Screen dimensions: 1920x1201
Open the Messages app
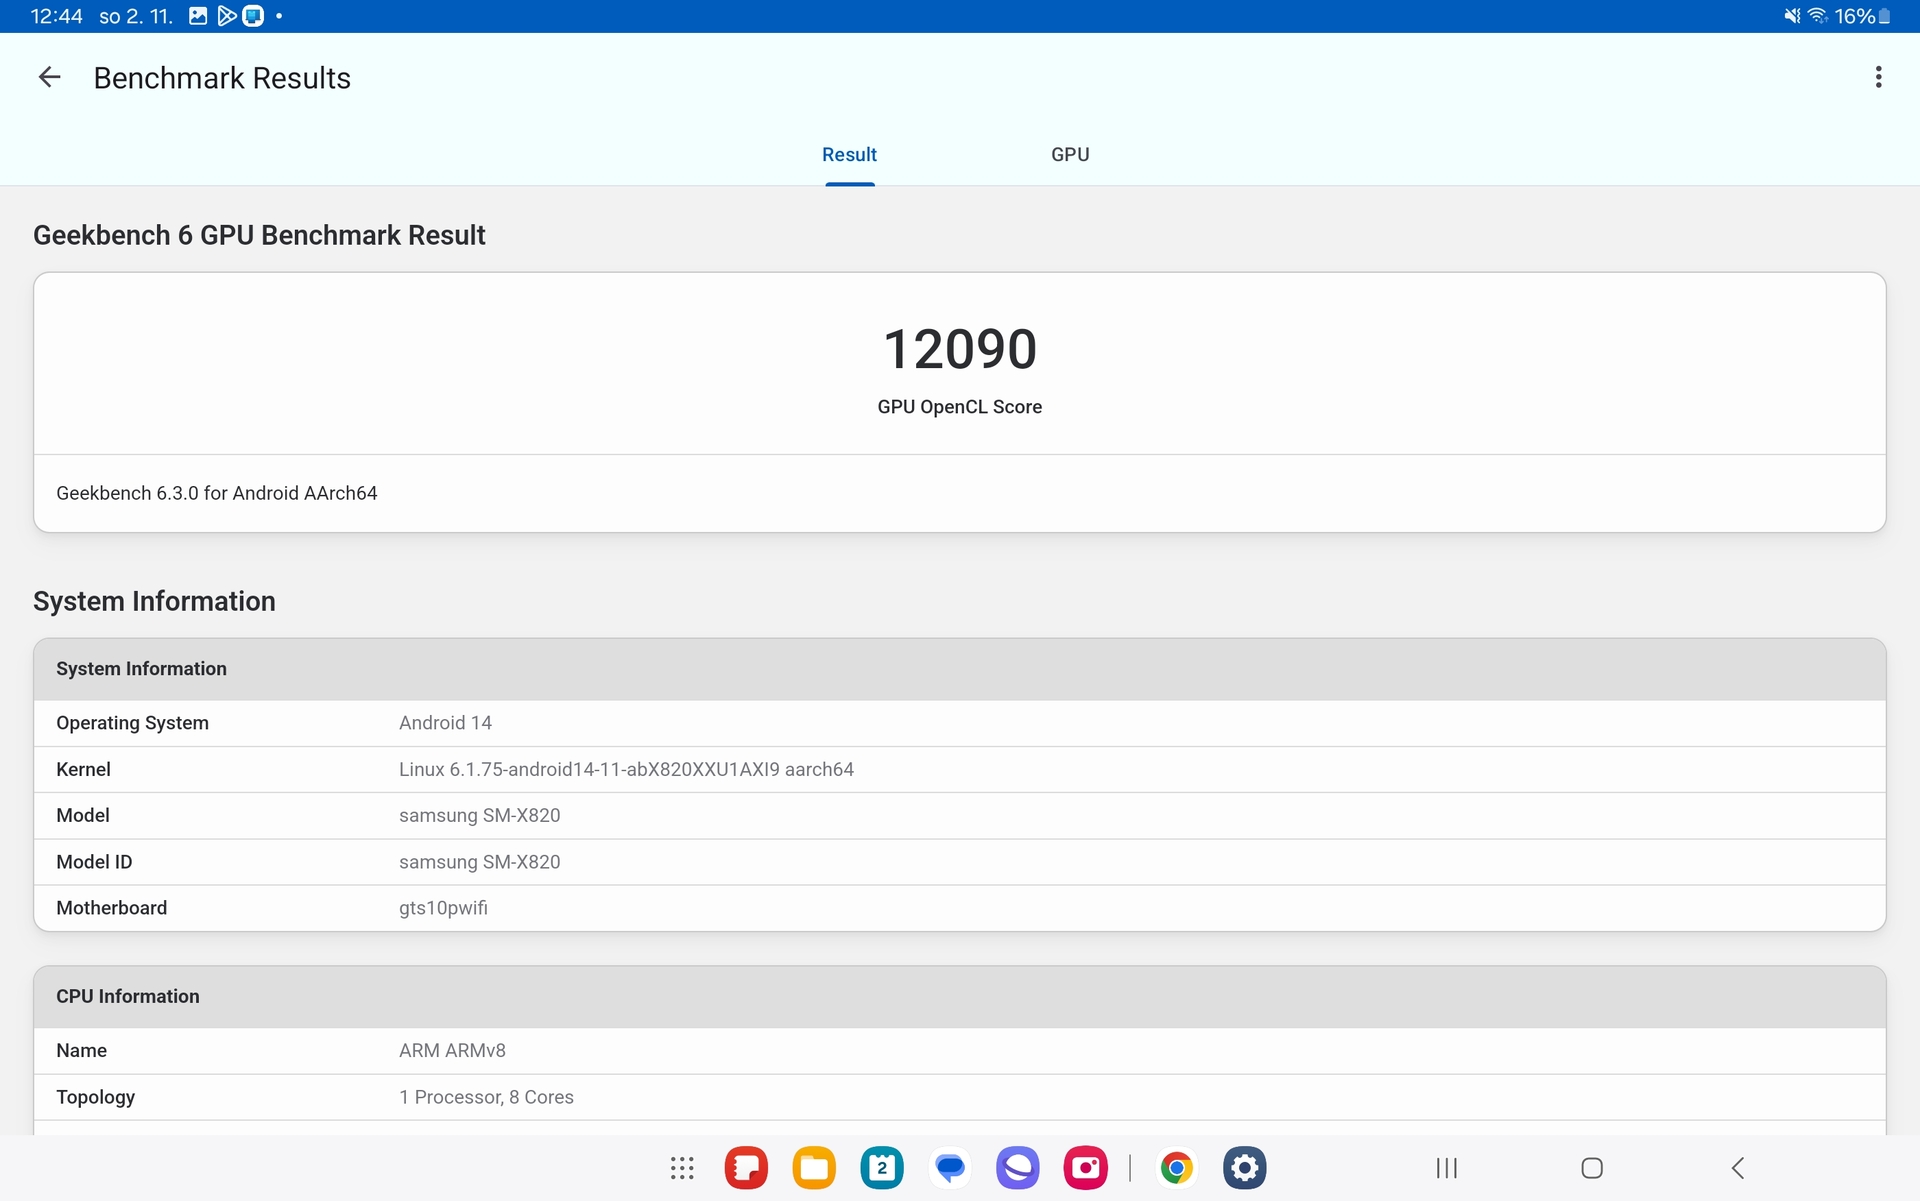click(x=949, y=1167)
